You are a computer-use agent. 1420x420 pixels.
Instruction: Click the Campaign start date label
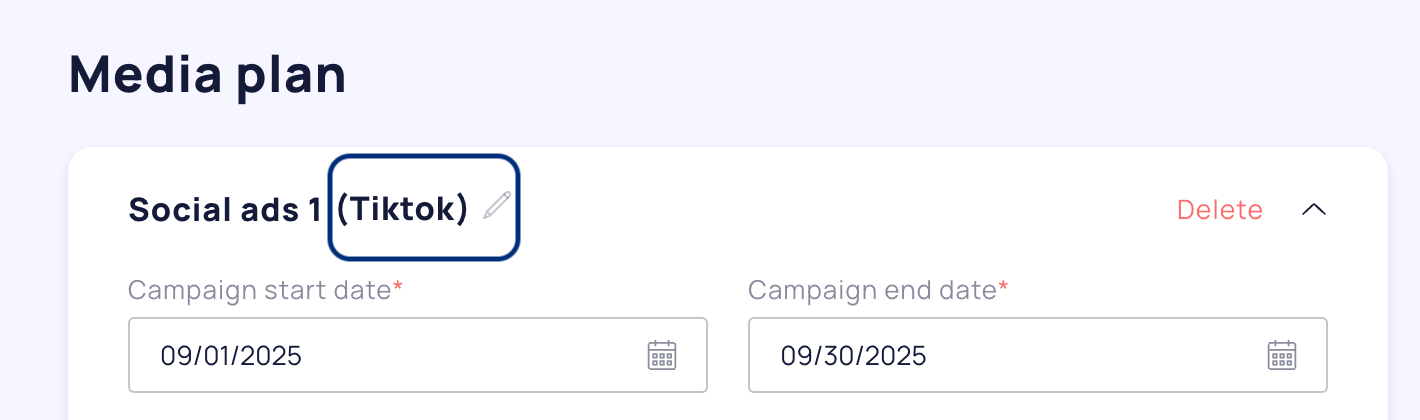[259, 290]
